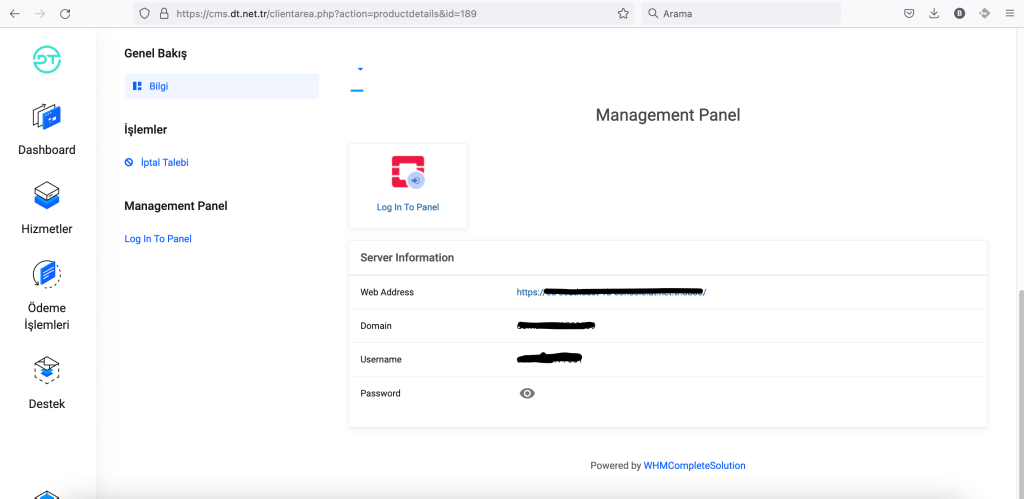This screenshot has width=1024, height=499.
Task: Open the Destek support icon
Action: click(x=47, y=371)
